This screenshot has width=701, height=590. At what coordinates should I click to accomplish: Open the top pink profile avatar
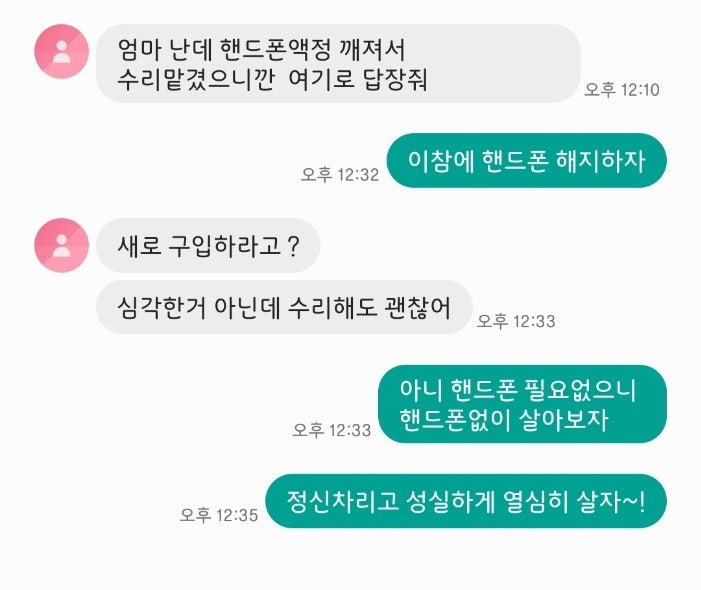pyautogui.click(x=62, y=51)
